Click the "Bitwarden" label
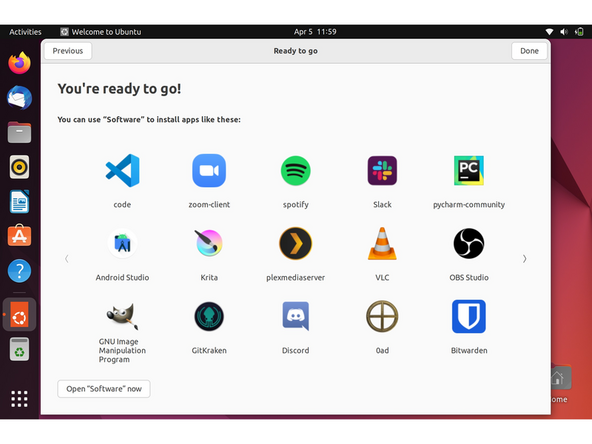 (469, 350)
